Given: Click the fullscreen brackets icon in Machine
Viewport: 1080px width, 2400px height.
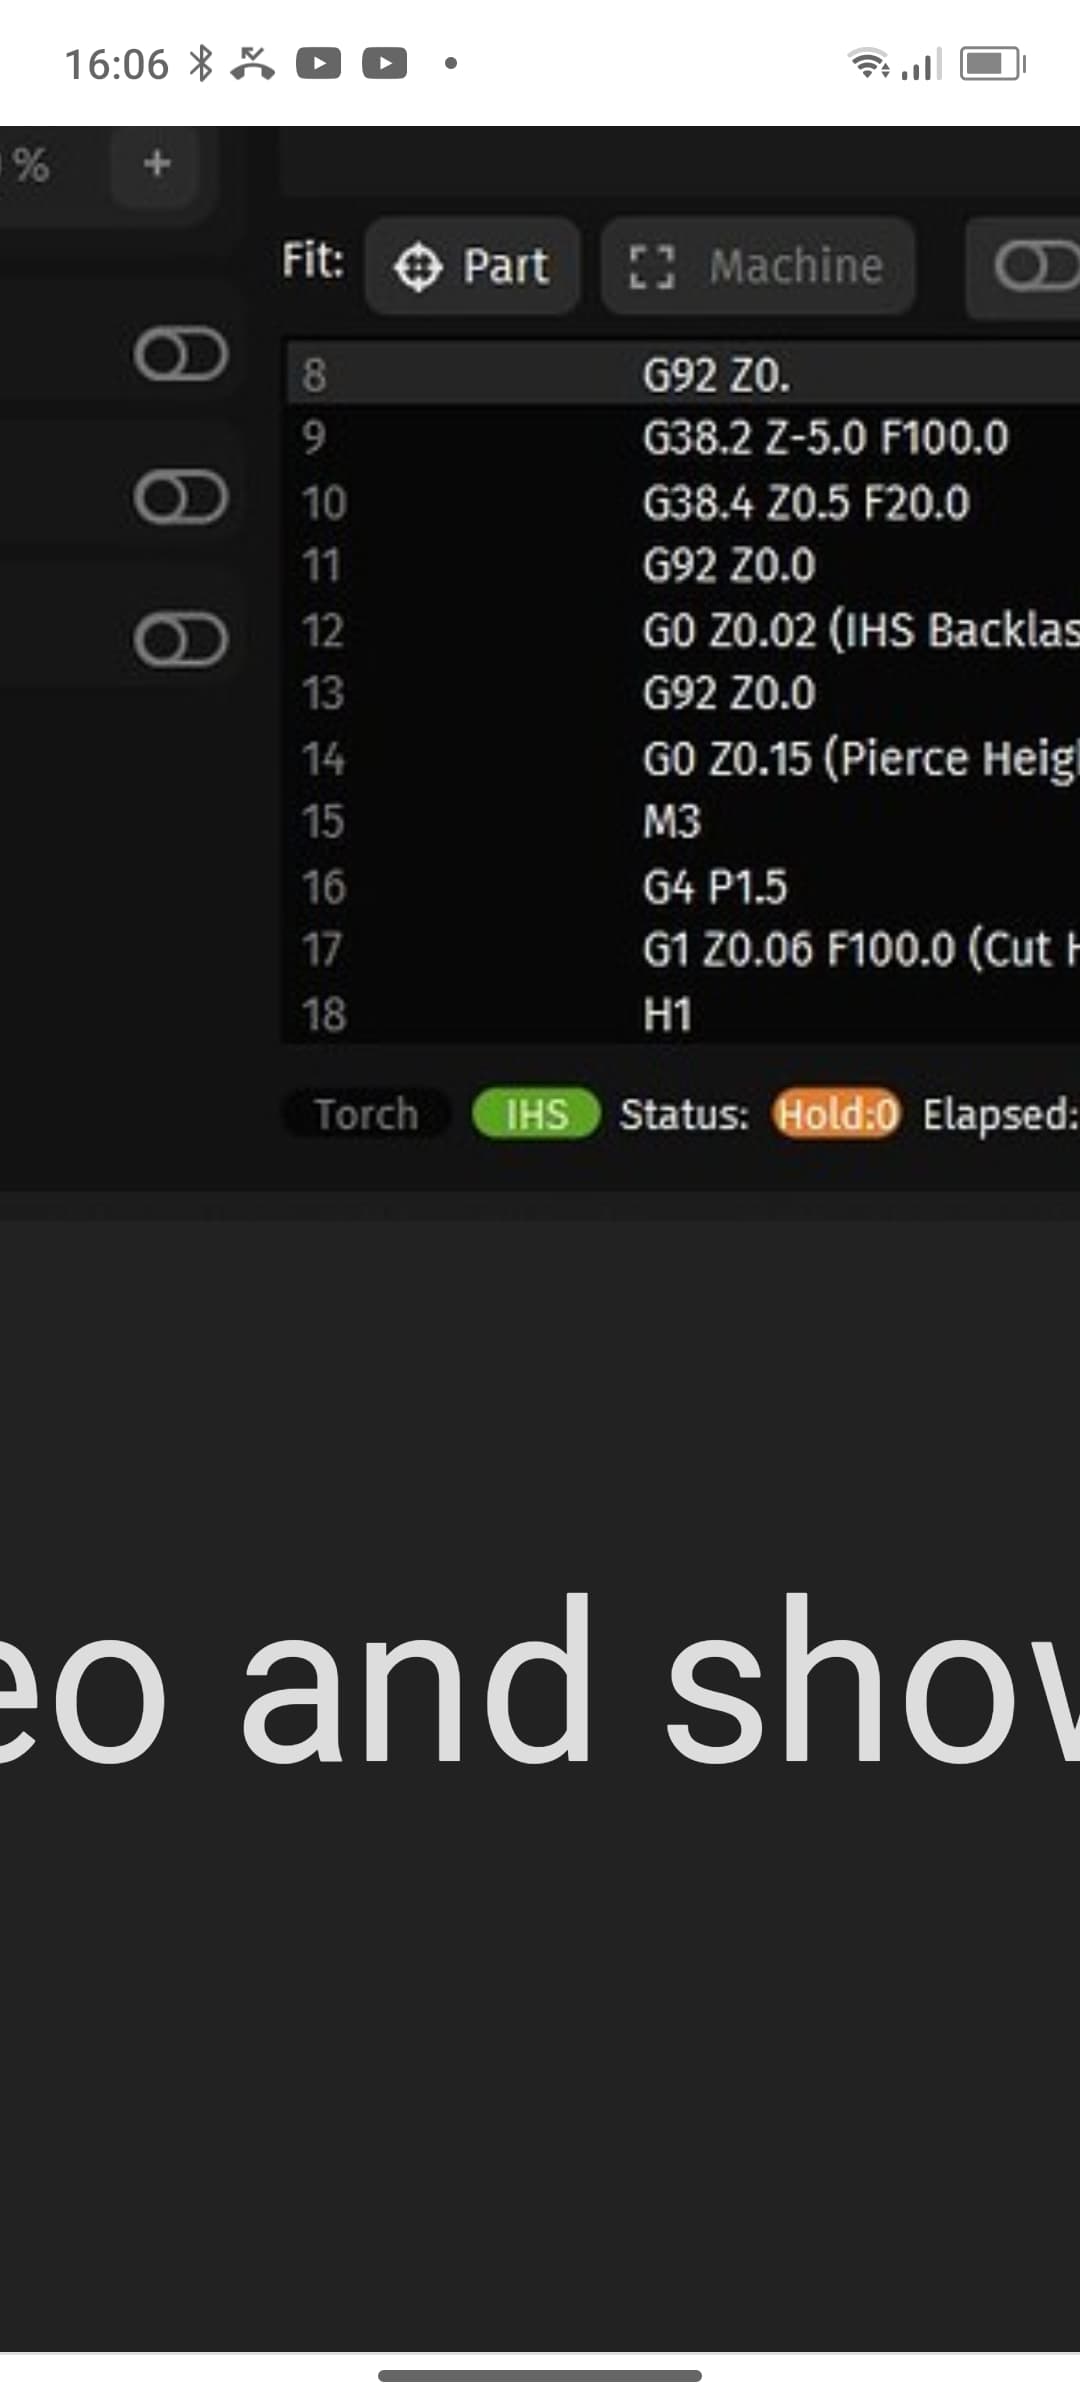Looking at the screenshot, I should [652, 267].
